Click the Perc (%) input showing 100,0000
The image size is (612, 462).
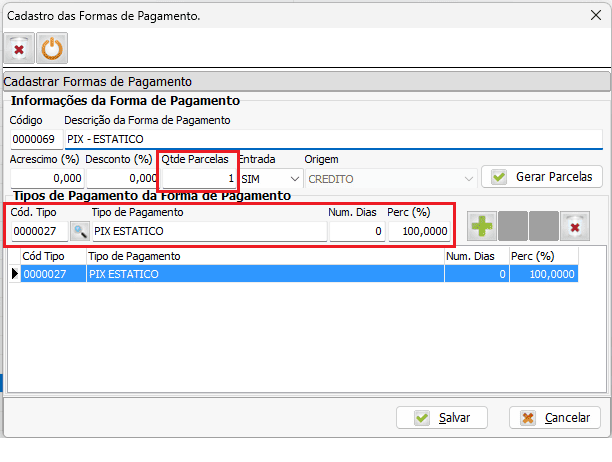pyautogui.click(x=419, y=231)
